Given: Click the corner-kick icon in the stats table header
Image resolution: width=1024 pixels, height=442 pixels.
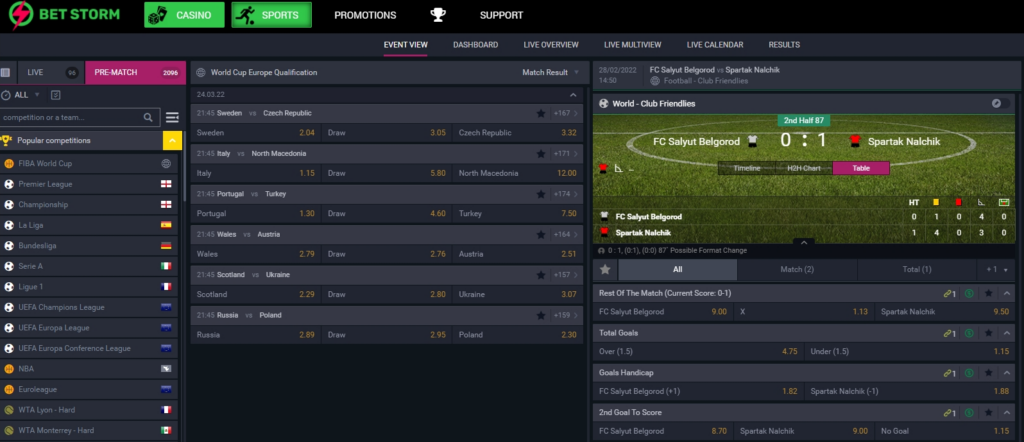Looking at the screenshot, I should (980, 202).
